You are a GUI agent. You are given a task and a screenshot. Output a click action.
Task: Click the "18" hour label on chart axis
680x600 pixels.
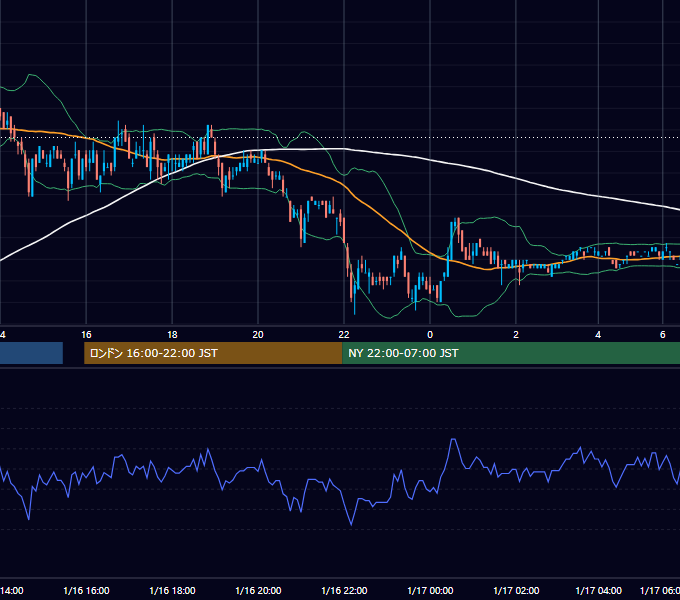point(172,335)
